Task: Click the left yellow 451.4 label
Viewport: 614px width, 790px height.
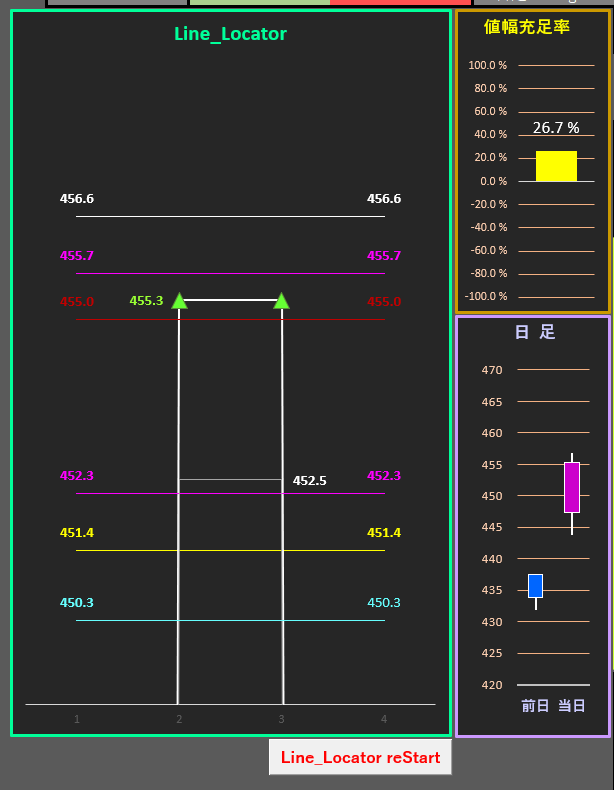Action: [77, 533]
